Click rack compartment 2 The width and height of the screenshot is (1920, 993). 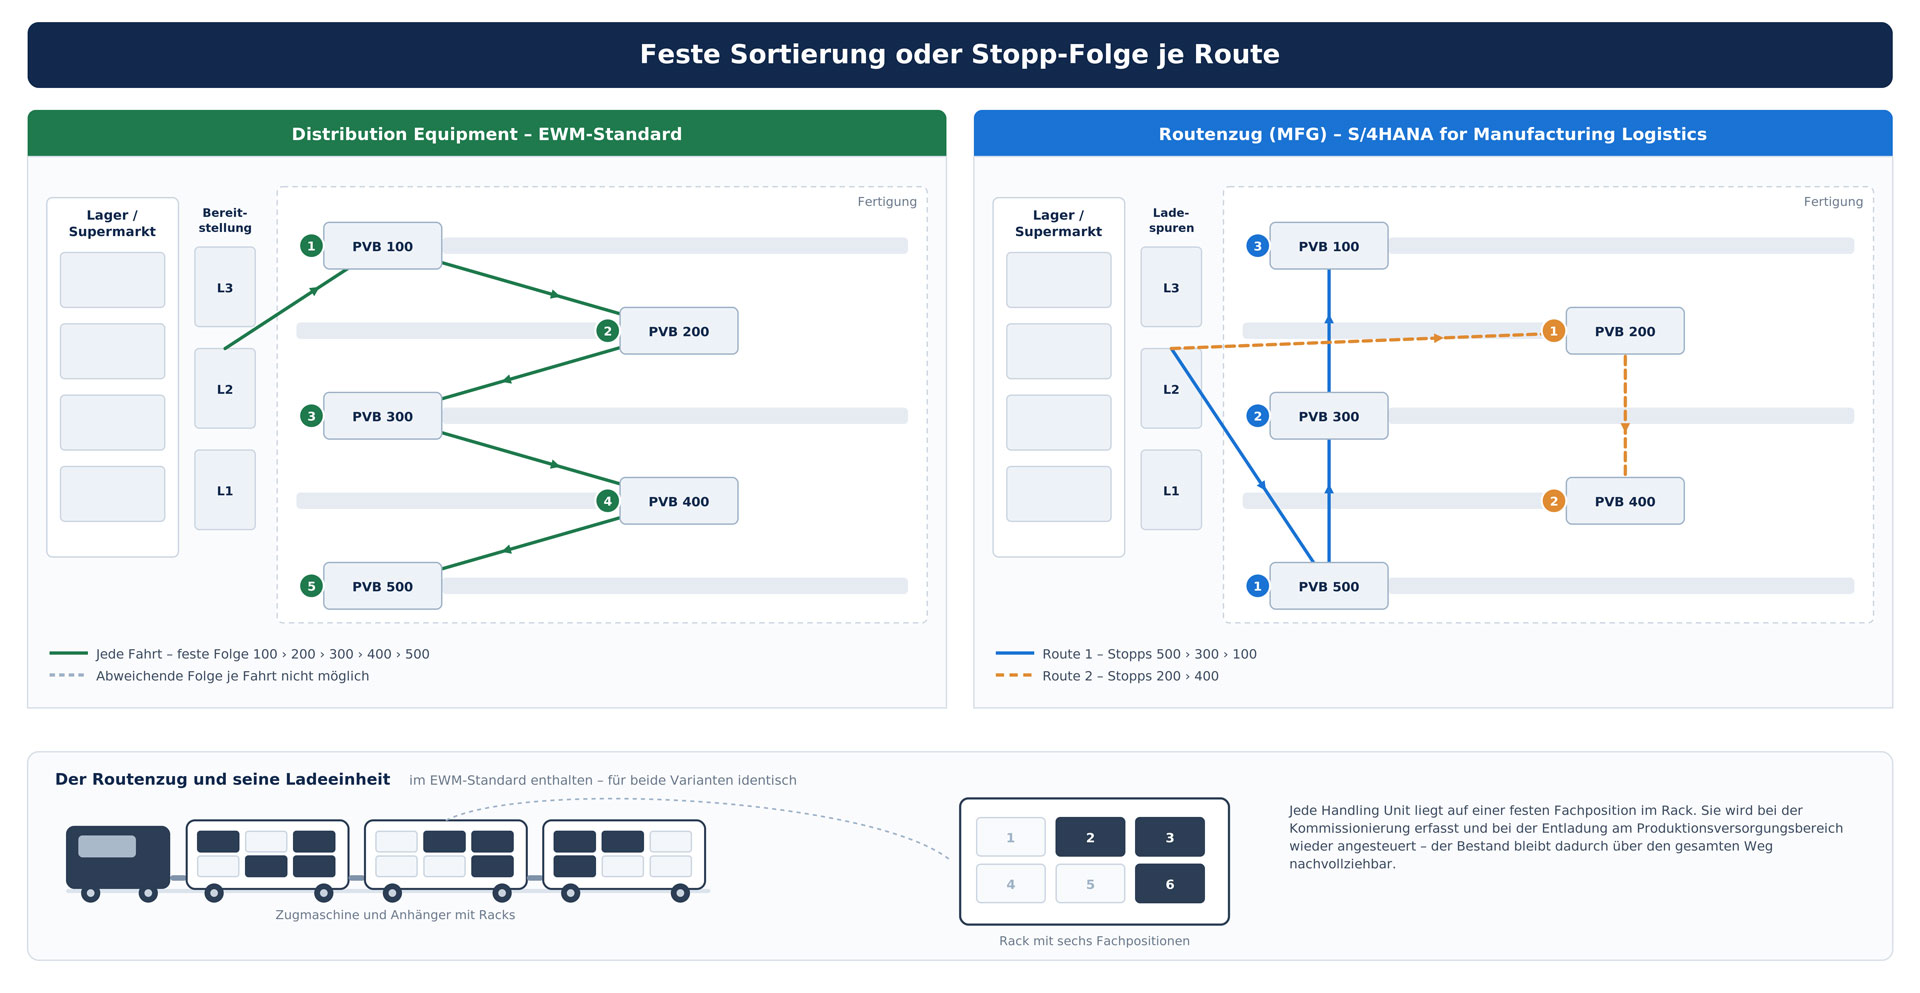click(1090, 837)
